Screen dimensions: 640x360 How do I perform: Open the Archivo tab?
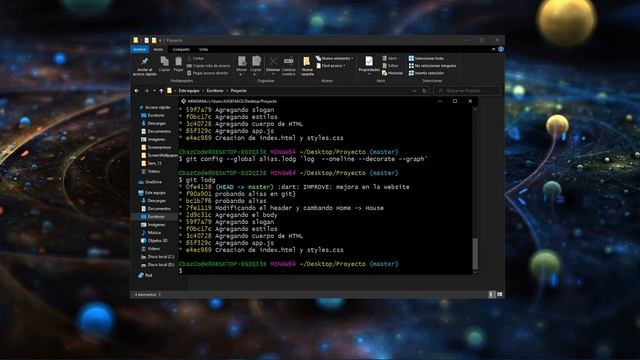tap(140, 49)
